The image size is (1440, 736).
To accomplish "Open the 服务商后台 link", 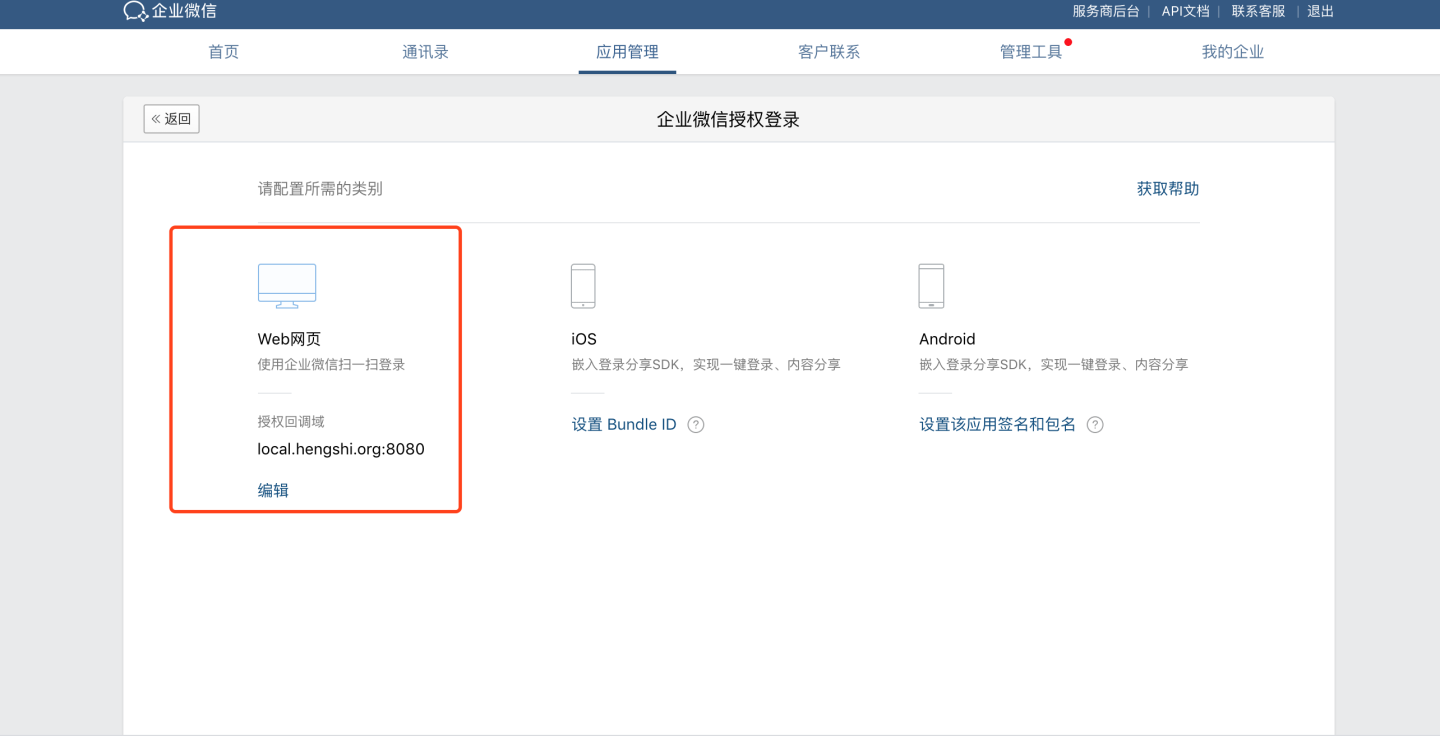I will pyautogui.click(x=1105, y=11).
